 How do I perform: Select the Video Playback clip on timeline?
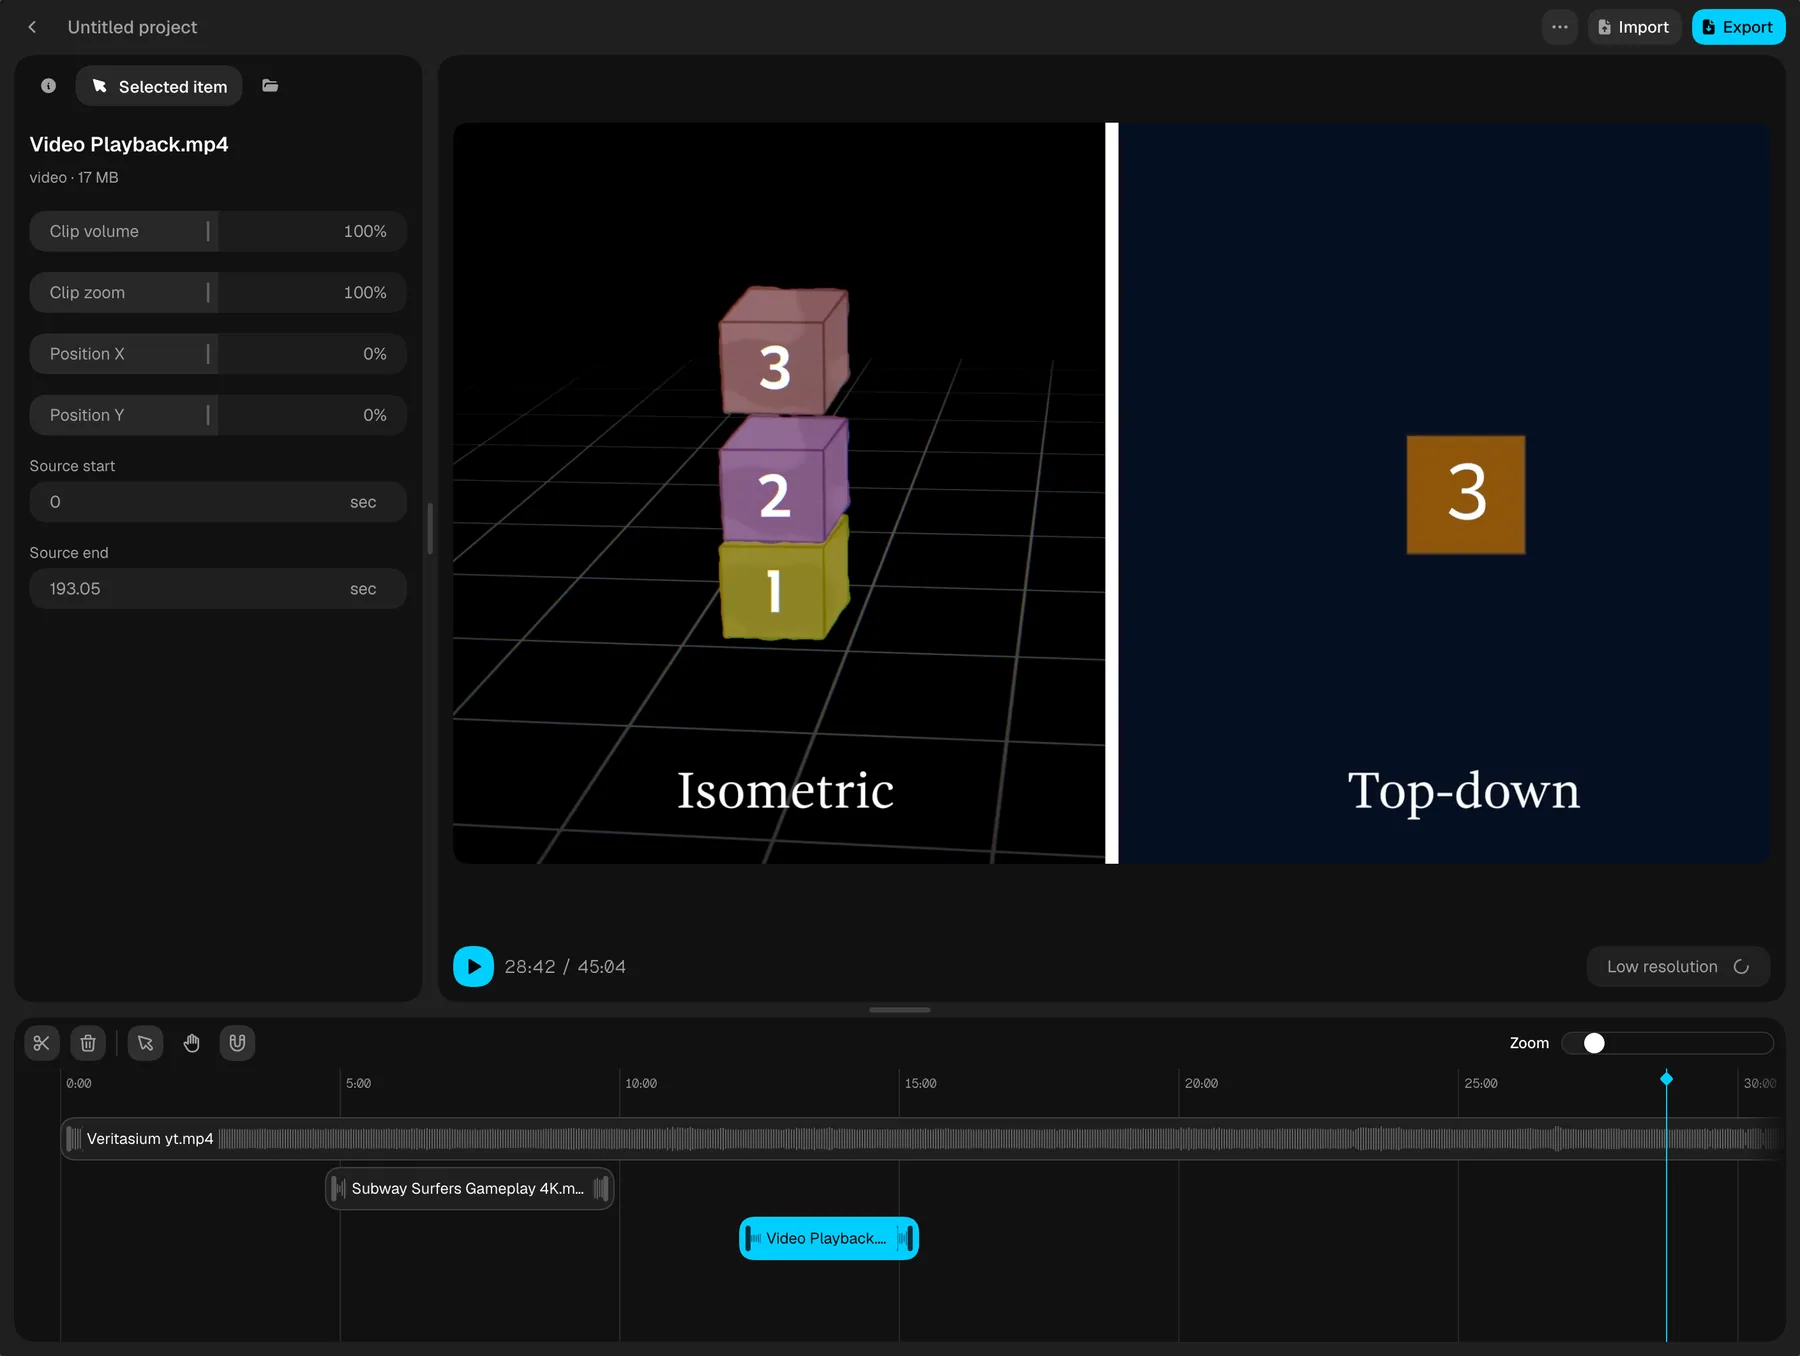[x=828, y=1238]
